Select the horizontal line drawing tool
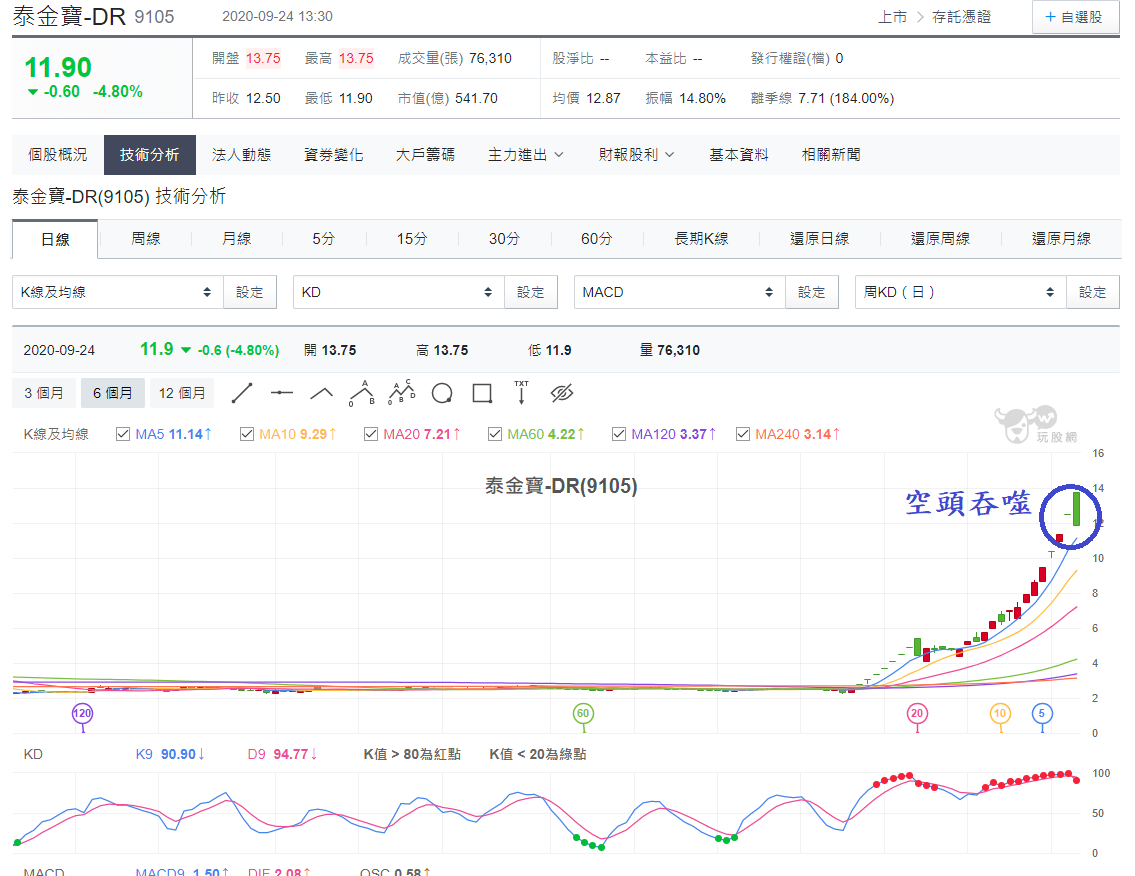The width and height of the screenshot is (1135, 876). point(282,393)
